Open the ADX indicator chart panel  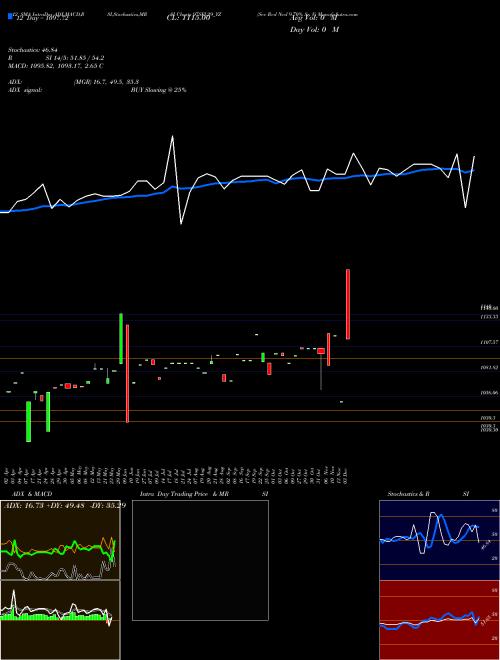click(x=60, y=540)
